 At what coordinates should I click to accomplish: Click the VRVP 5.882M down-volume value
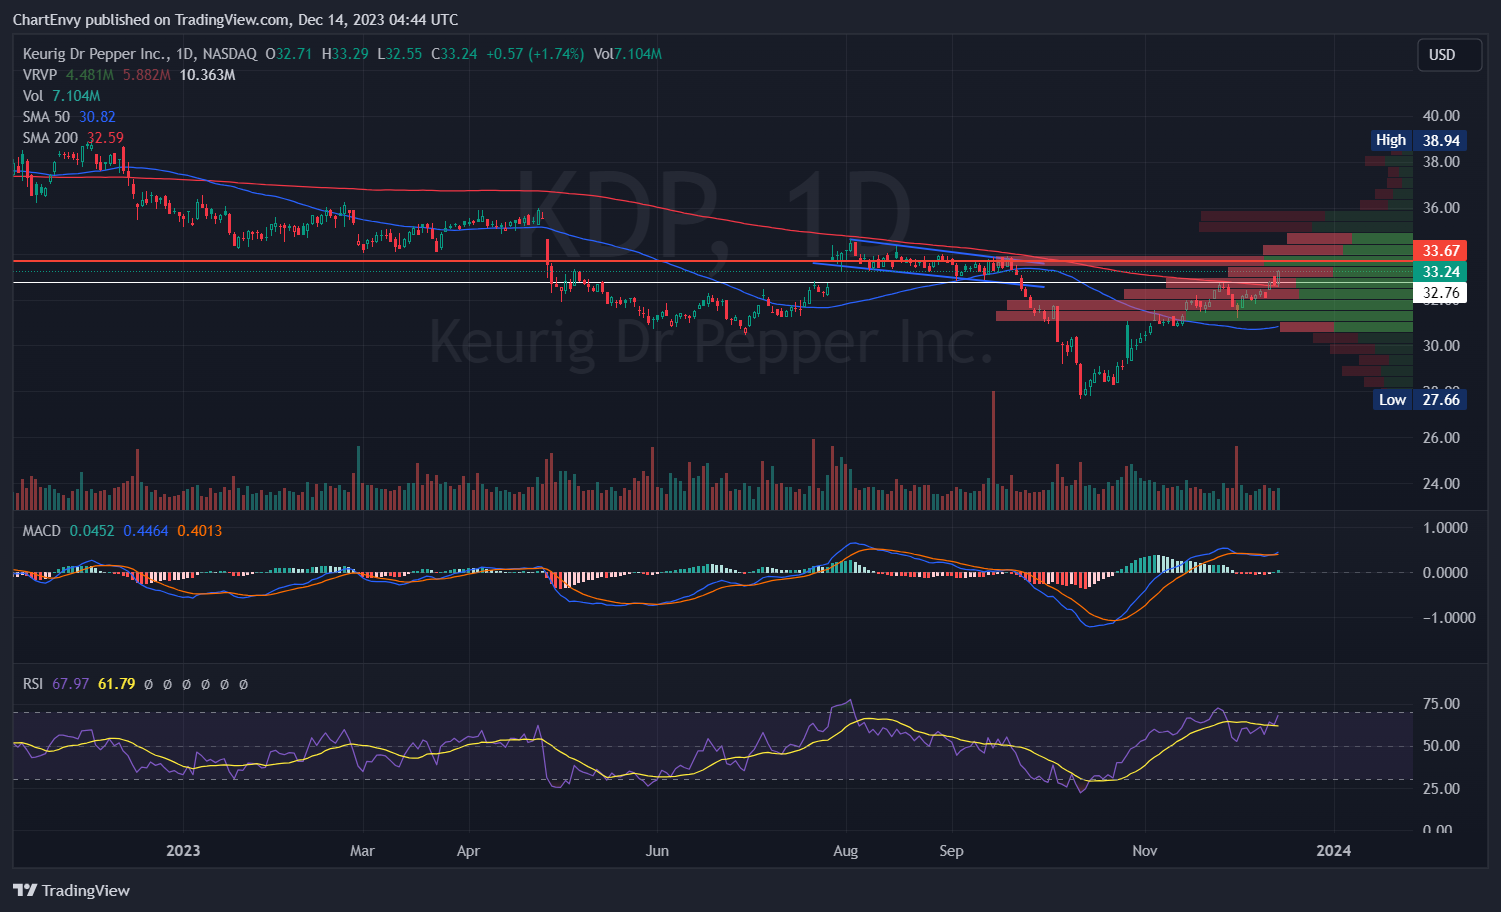147,75
